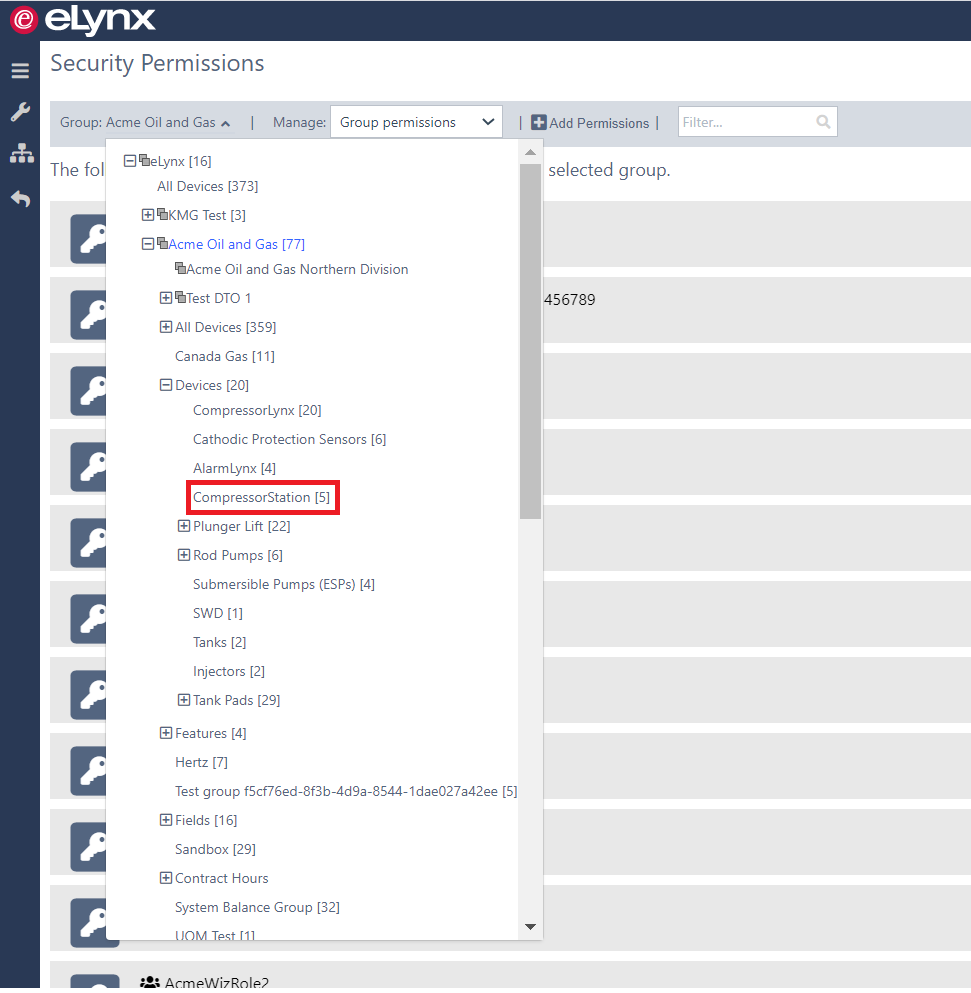
Task: Select Submersible Pumps (ESPs) [4]
Action: pyautogui.click(x=284, y=584)
